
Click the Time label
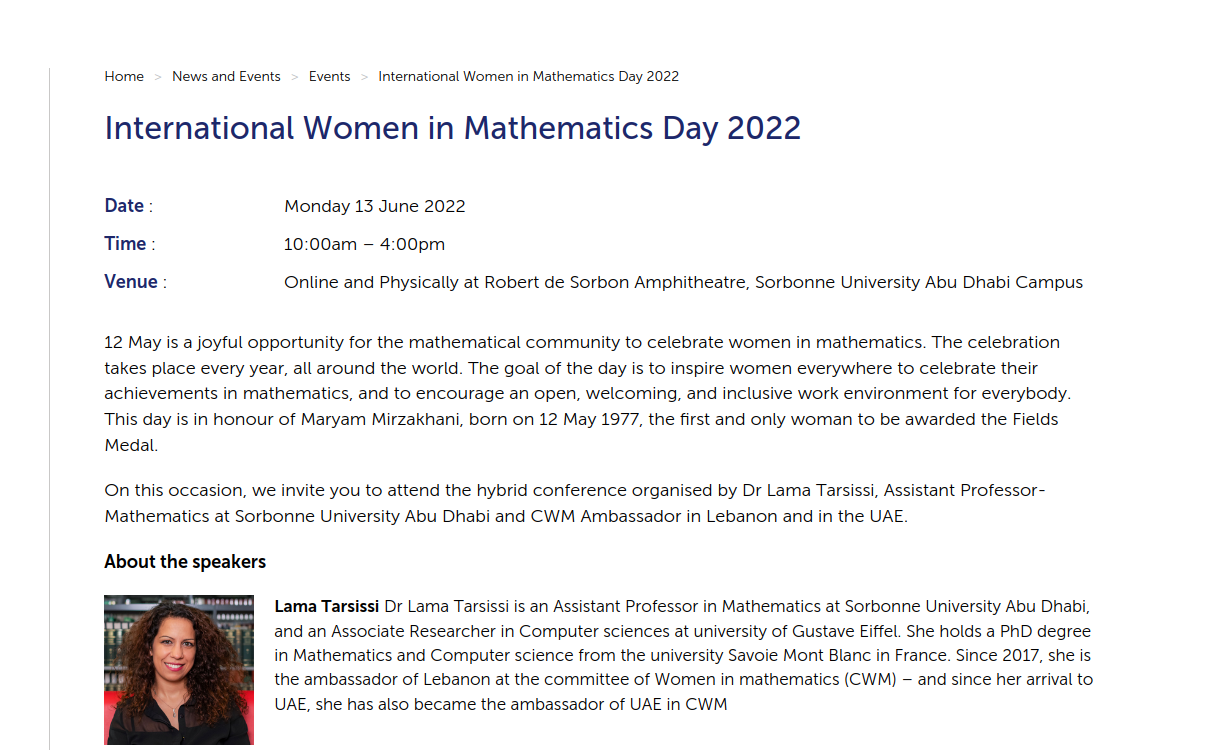(x=125, y=244)
